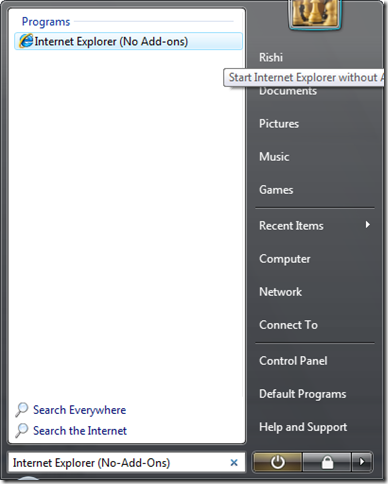Screen dimensions: 388x484
Task: Click the power button icon
Action: pyautogui.click(x=277, y=462)
